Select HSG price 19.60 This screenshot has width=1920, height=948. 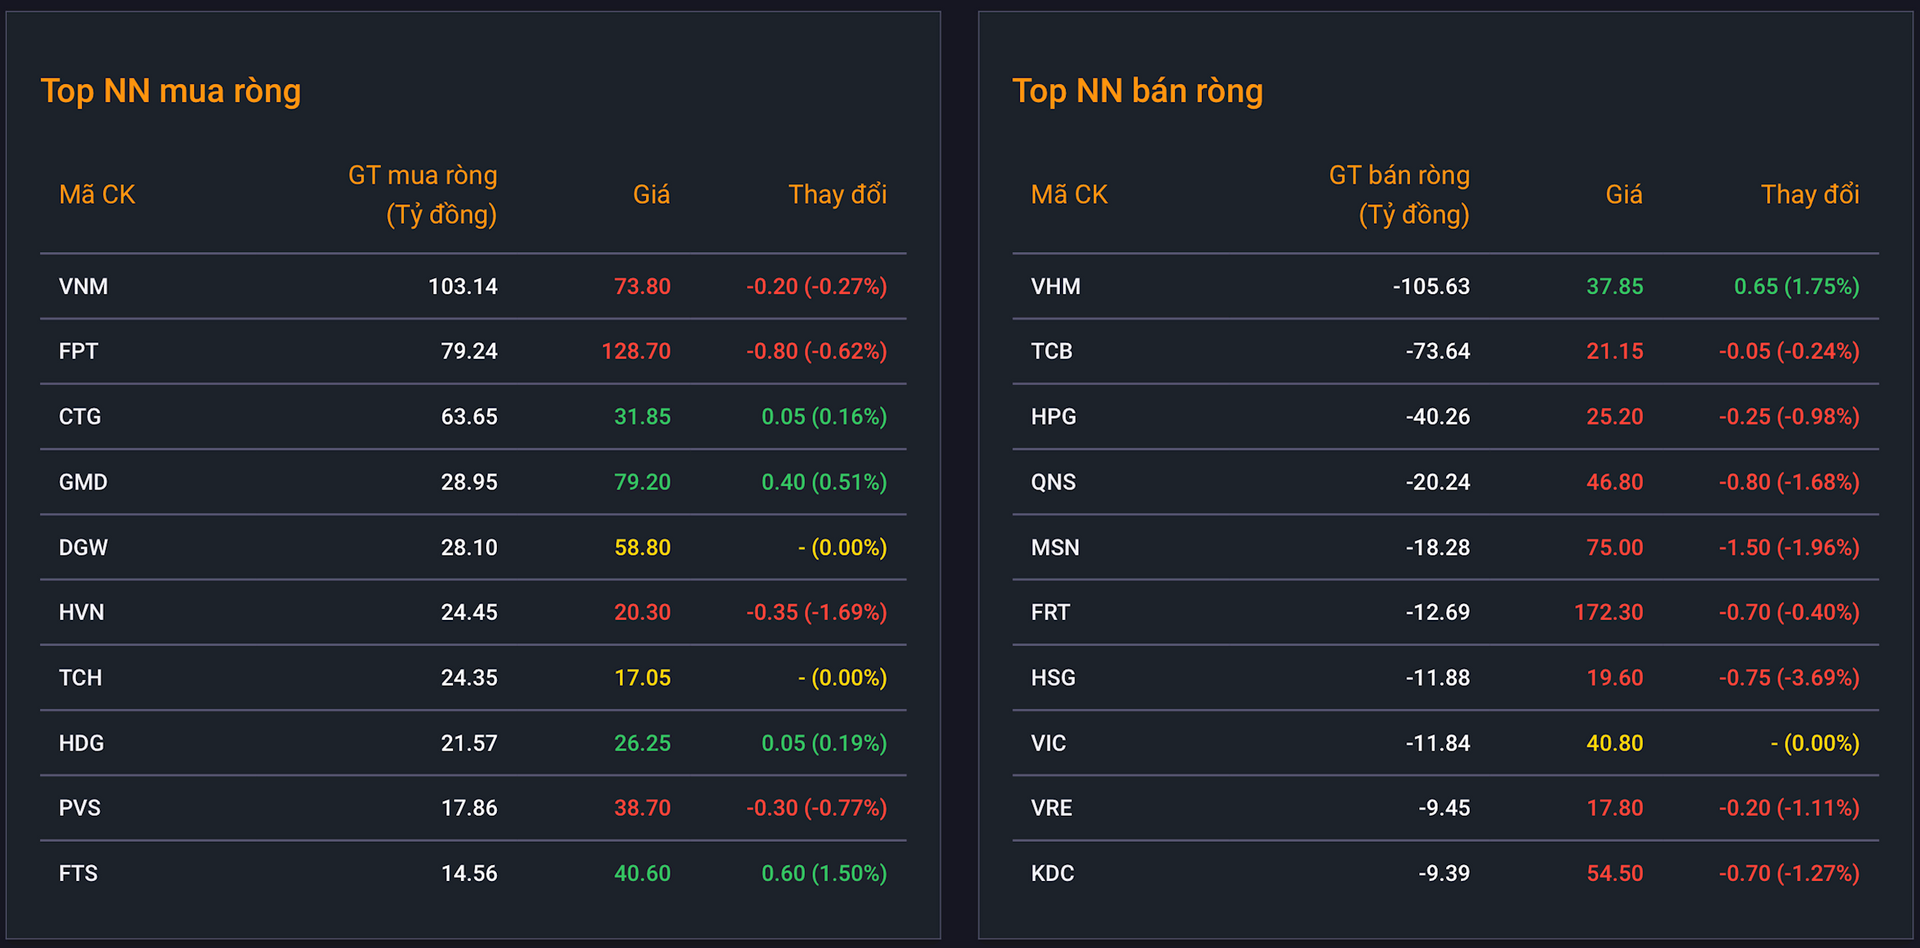1614,678
